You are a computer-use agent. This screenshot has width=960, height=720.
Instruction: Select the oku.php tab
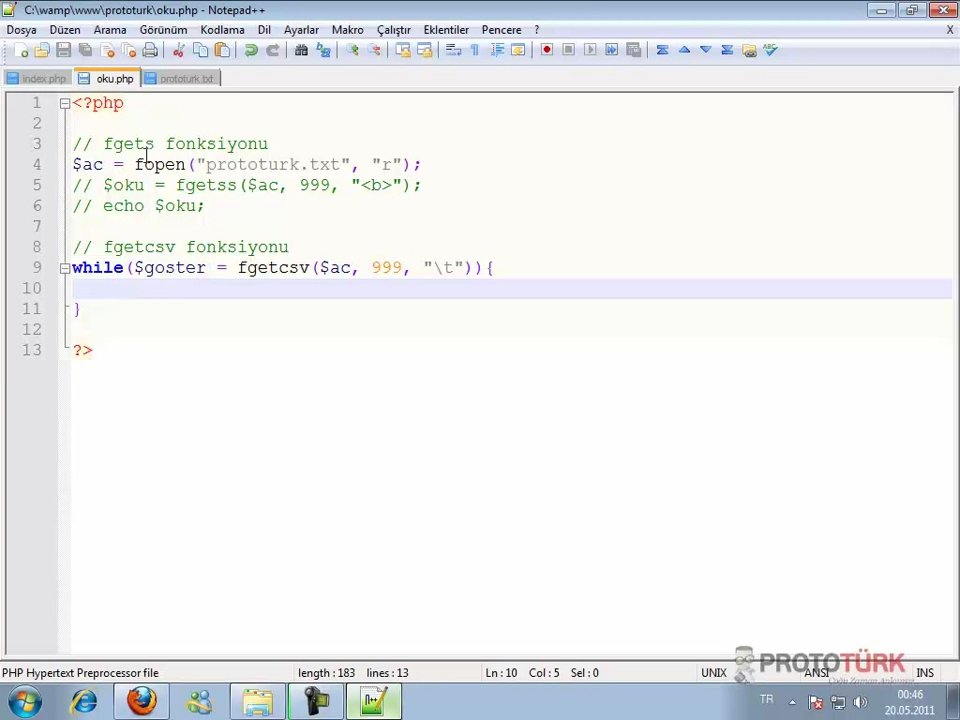pyautogui.click(x=107, y=78)
